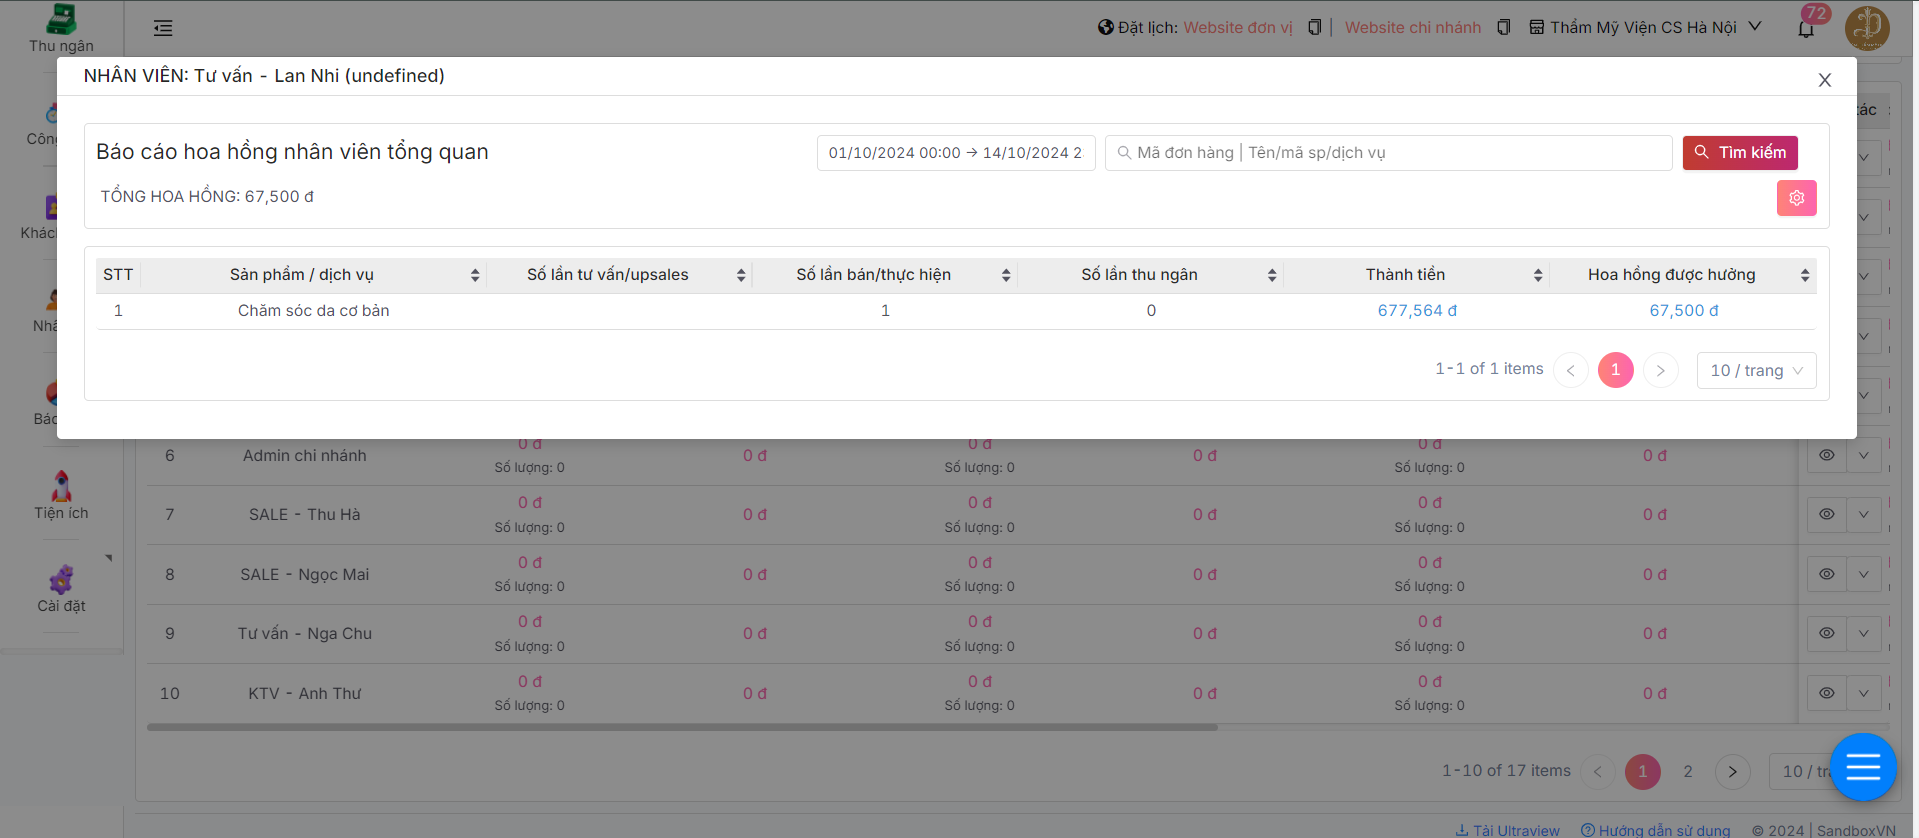
Task: Click the Tìm kiếm search button
Action: 1739,153
